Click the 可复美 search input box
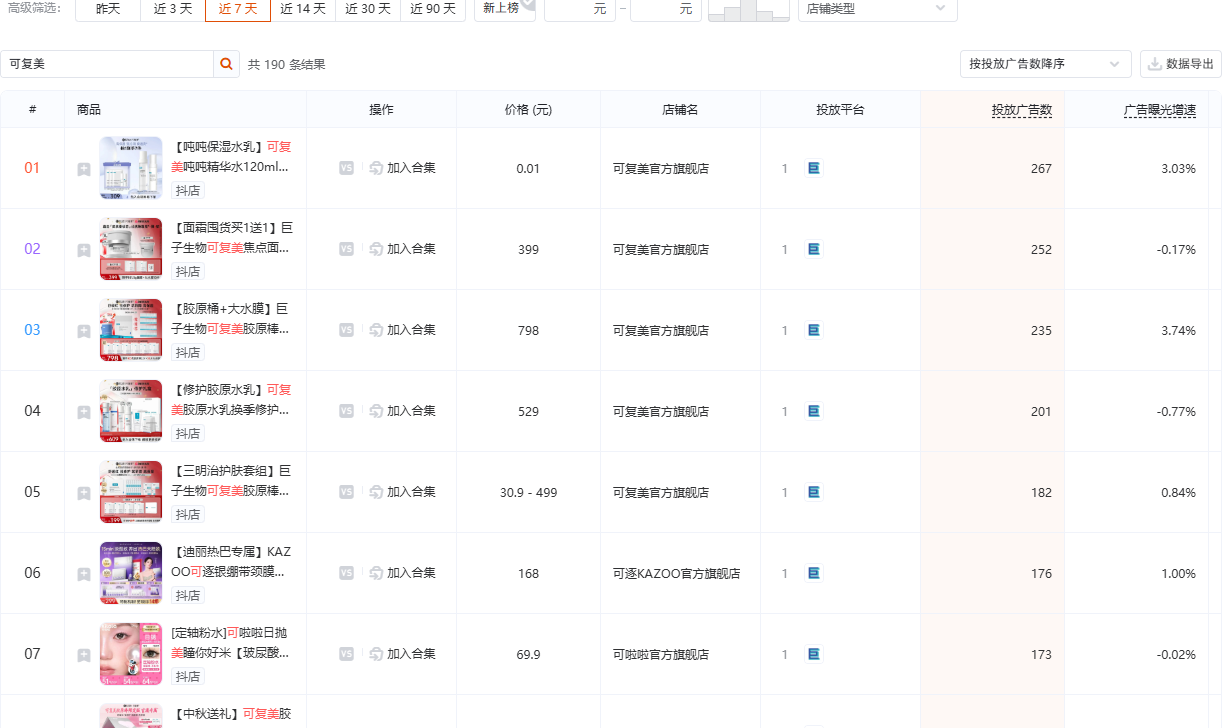 107,64
